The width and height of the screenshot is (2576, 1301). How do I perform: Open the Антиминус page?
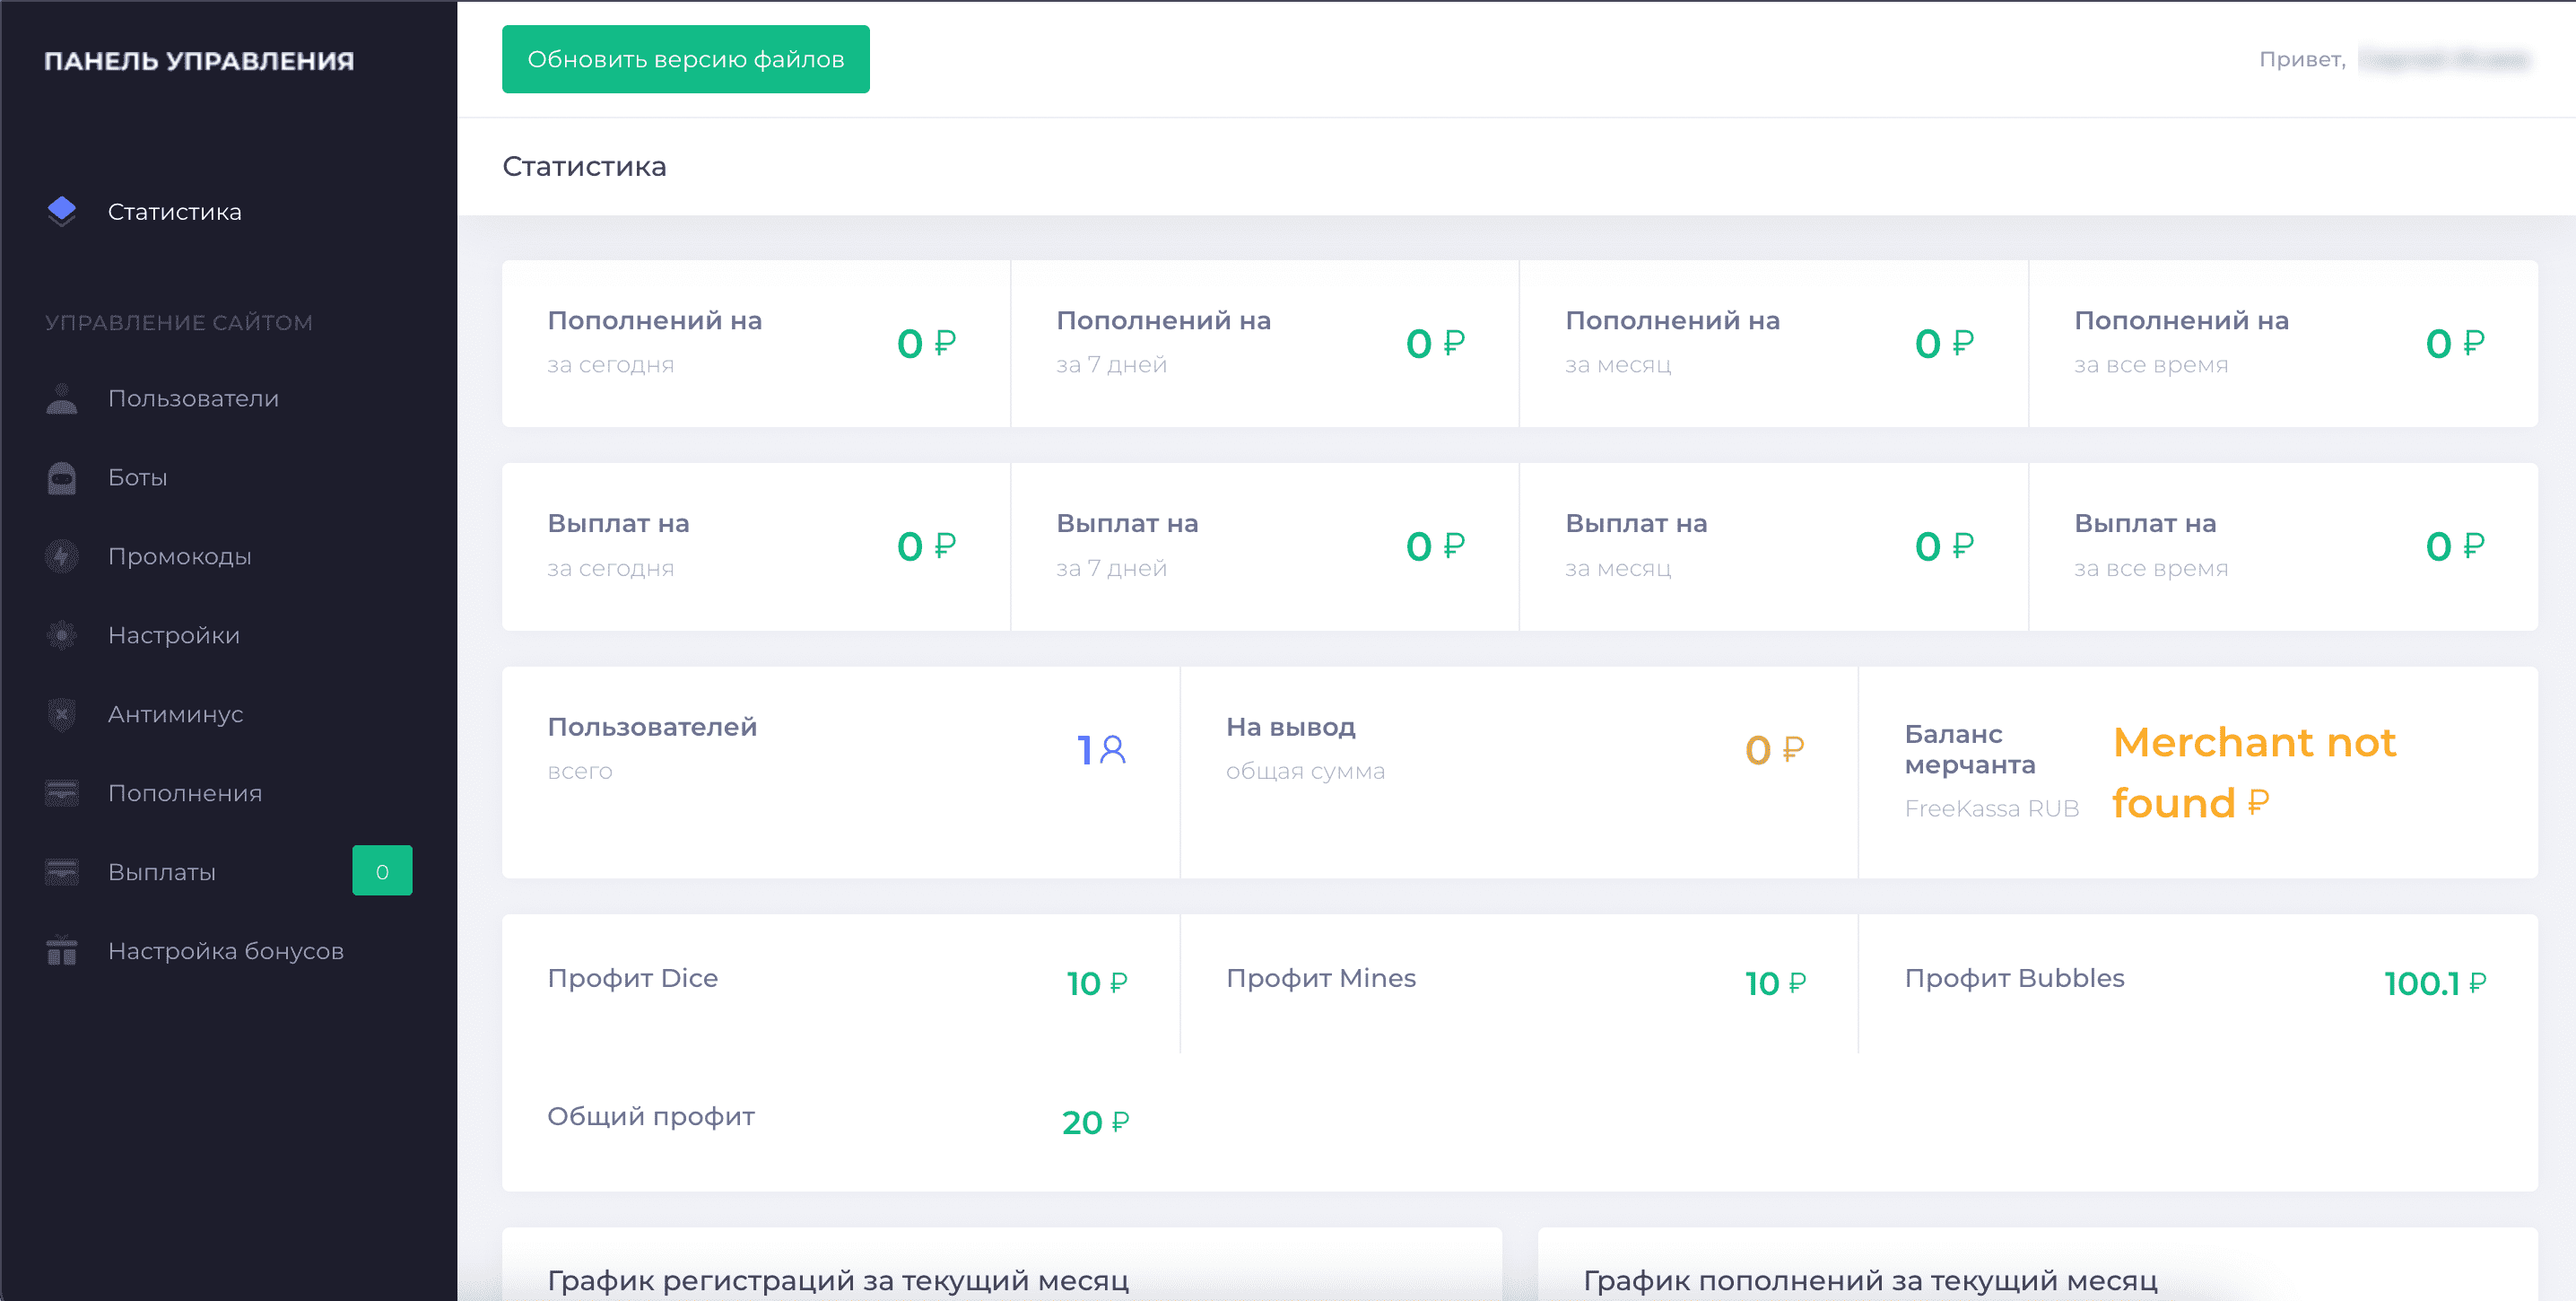coord(176,714)
